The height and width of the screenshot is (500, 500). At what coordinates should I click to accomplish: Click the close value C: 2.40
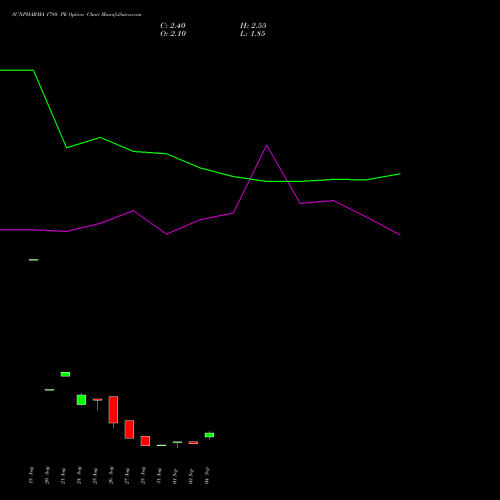click(x=173, y=26)
